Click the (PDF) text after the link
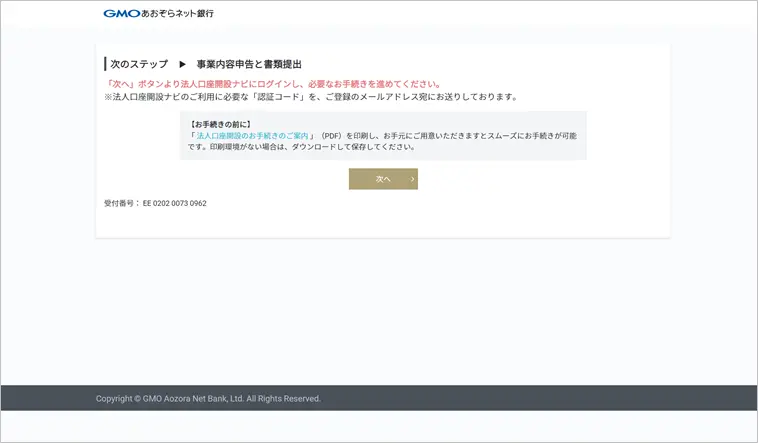758x443 pixels. click(x=331, y=135)
